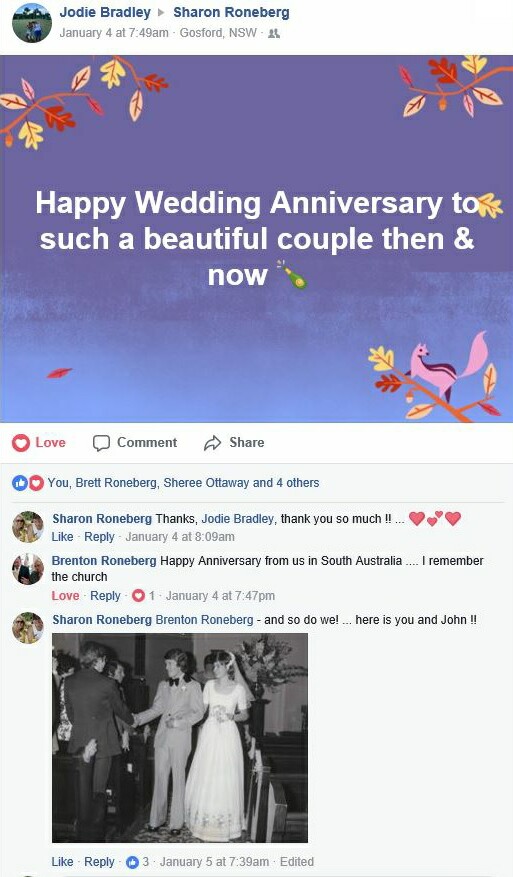513x877 pixels.
Task: Toggle Love on Brenton Roneberg's comment
Action: tap(65, 596)
